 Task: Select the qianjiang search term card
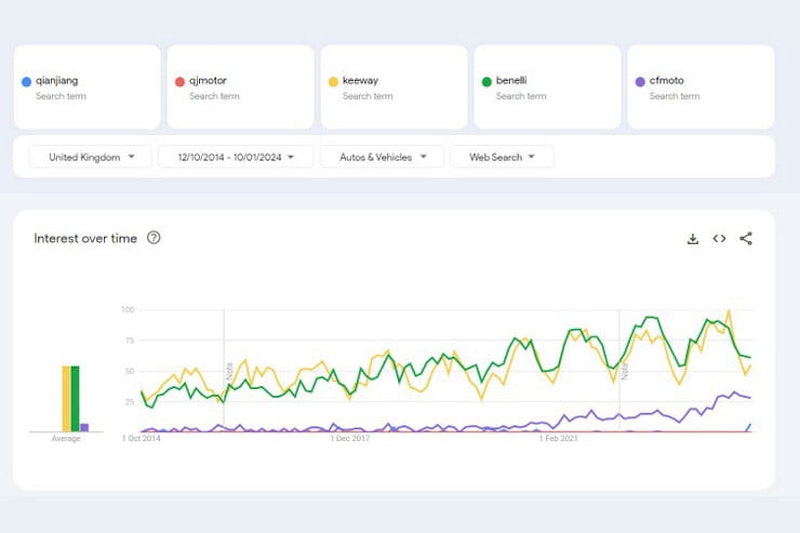(87, 87)
